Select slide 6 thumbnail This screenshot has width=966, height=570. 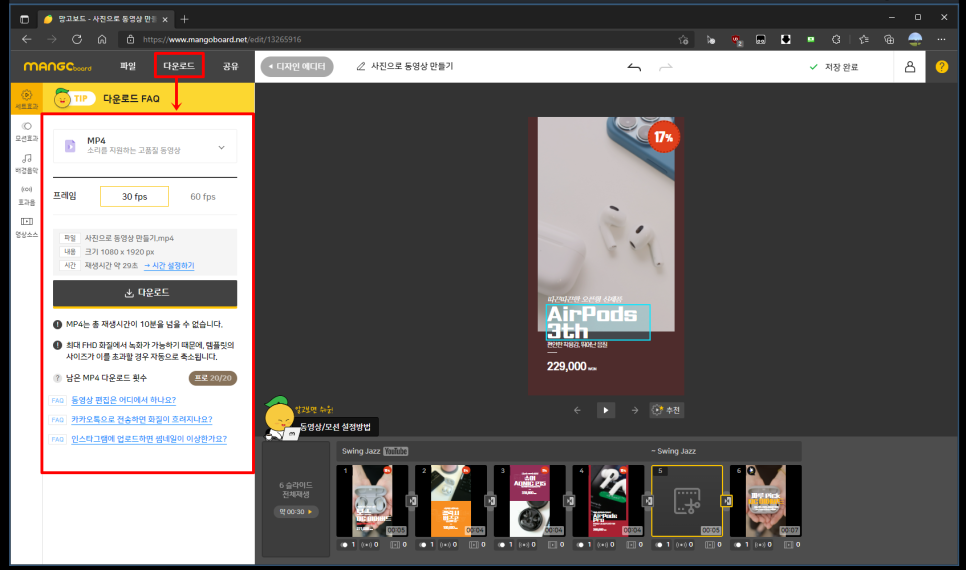(766, 501)
